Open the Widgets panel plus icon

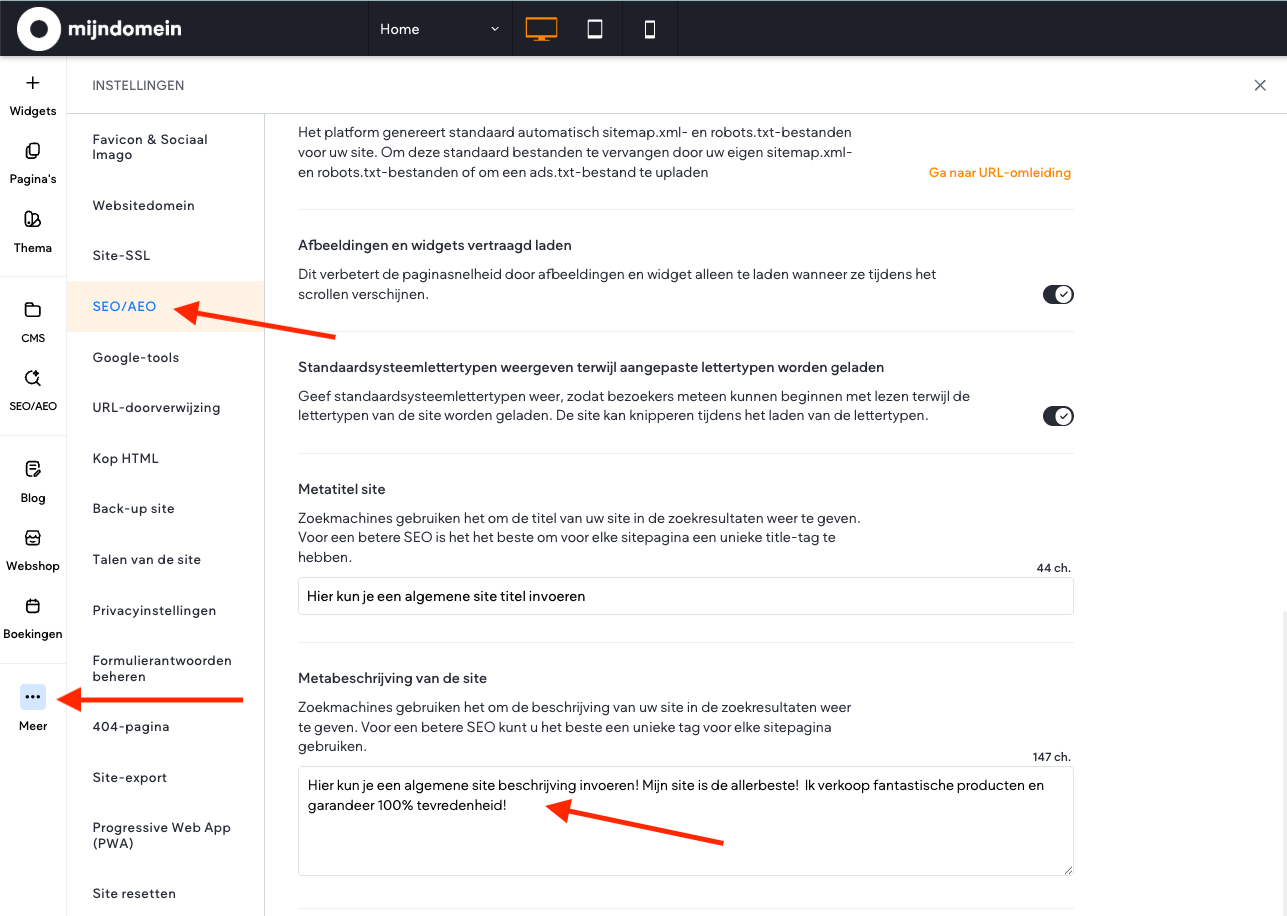(x=33, y=84)
